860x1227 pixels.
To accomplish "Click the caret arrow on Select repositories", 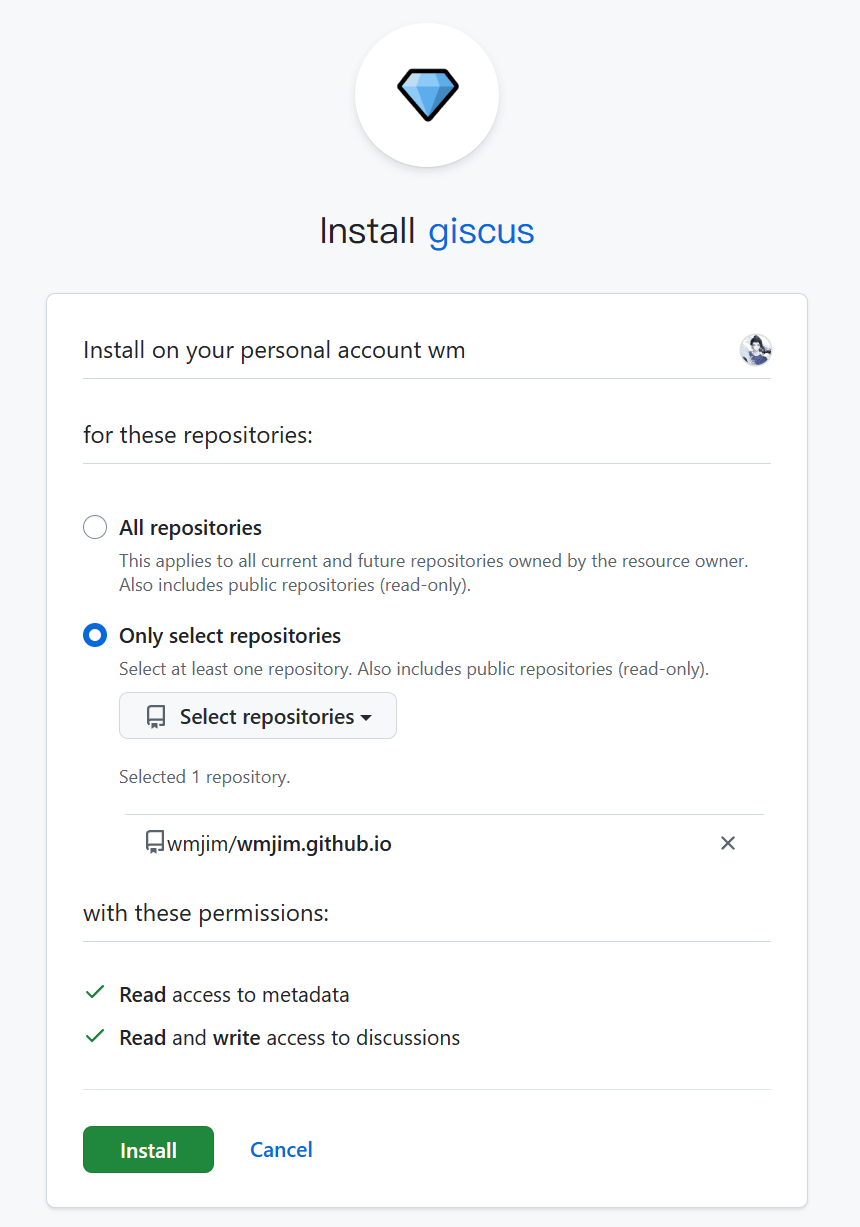I will coord(366,718).
